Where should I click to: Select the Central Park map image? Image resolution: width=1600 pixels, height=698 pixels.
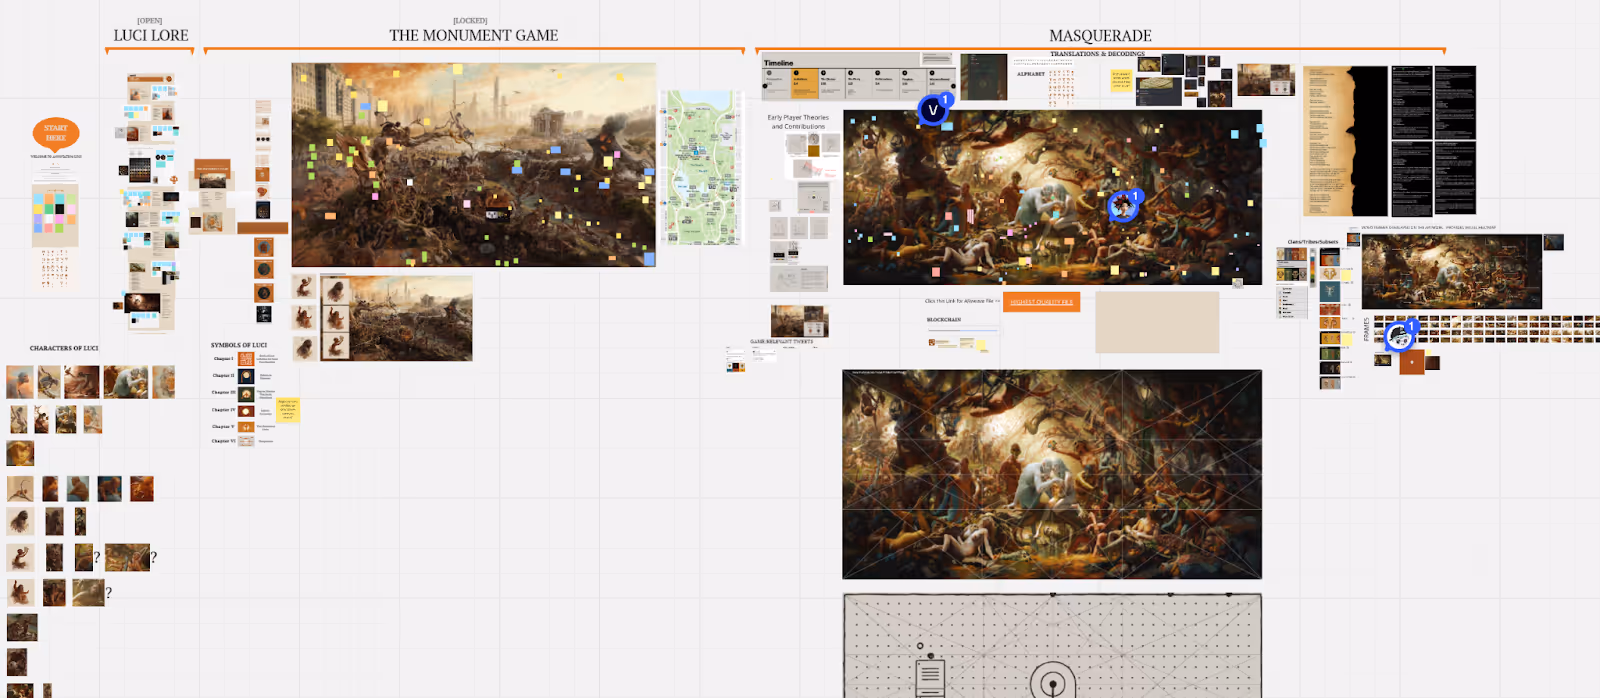pos(702,167)
